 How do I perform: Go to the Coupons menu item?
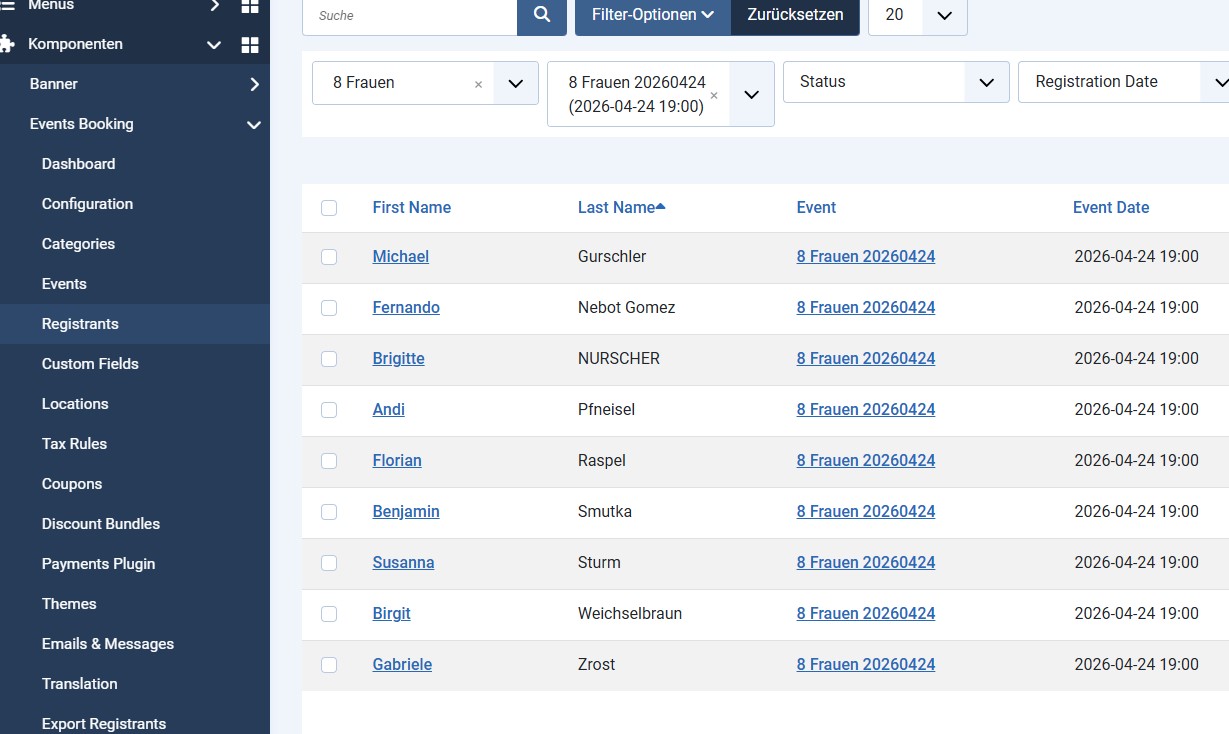72,484
